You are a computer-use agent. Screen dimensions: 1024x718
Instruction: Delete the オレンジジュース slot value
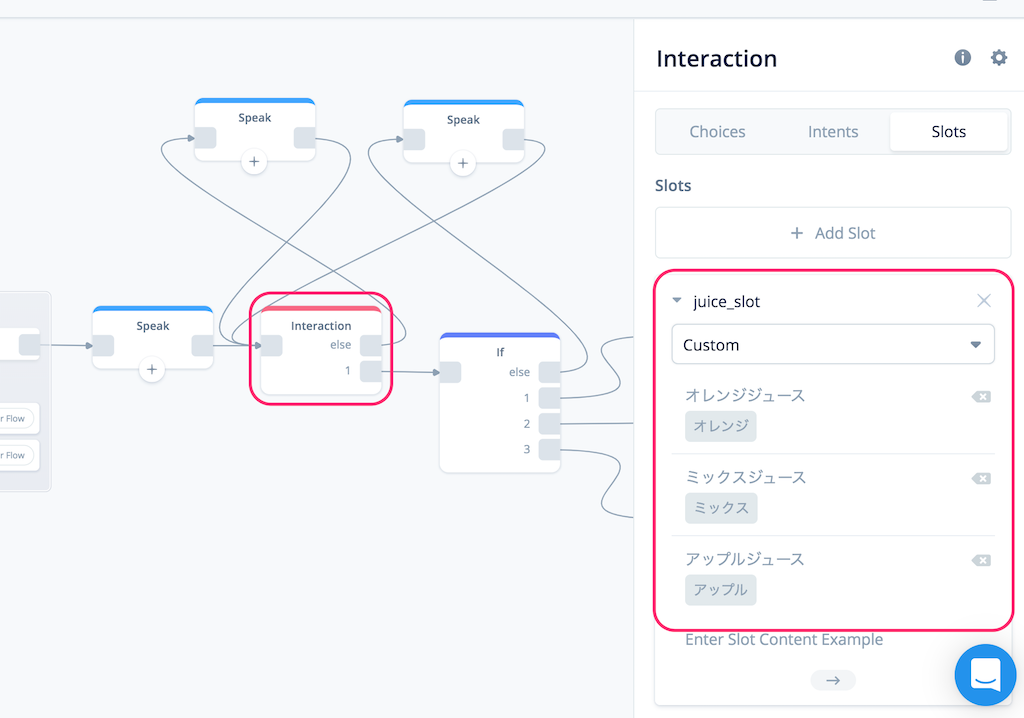click(981, 397)
